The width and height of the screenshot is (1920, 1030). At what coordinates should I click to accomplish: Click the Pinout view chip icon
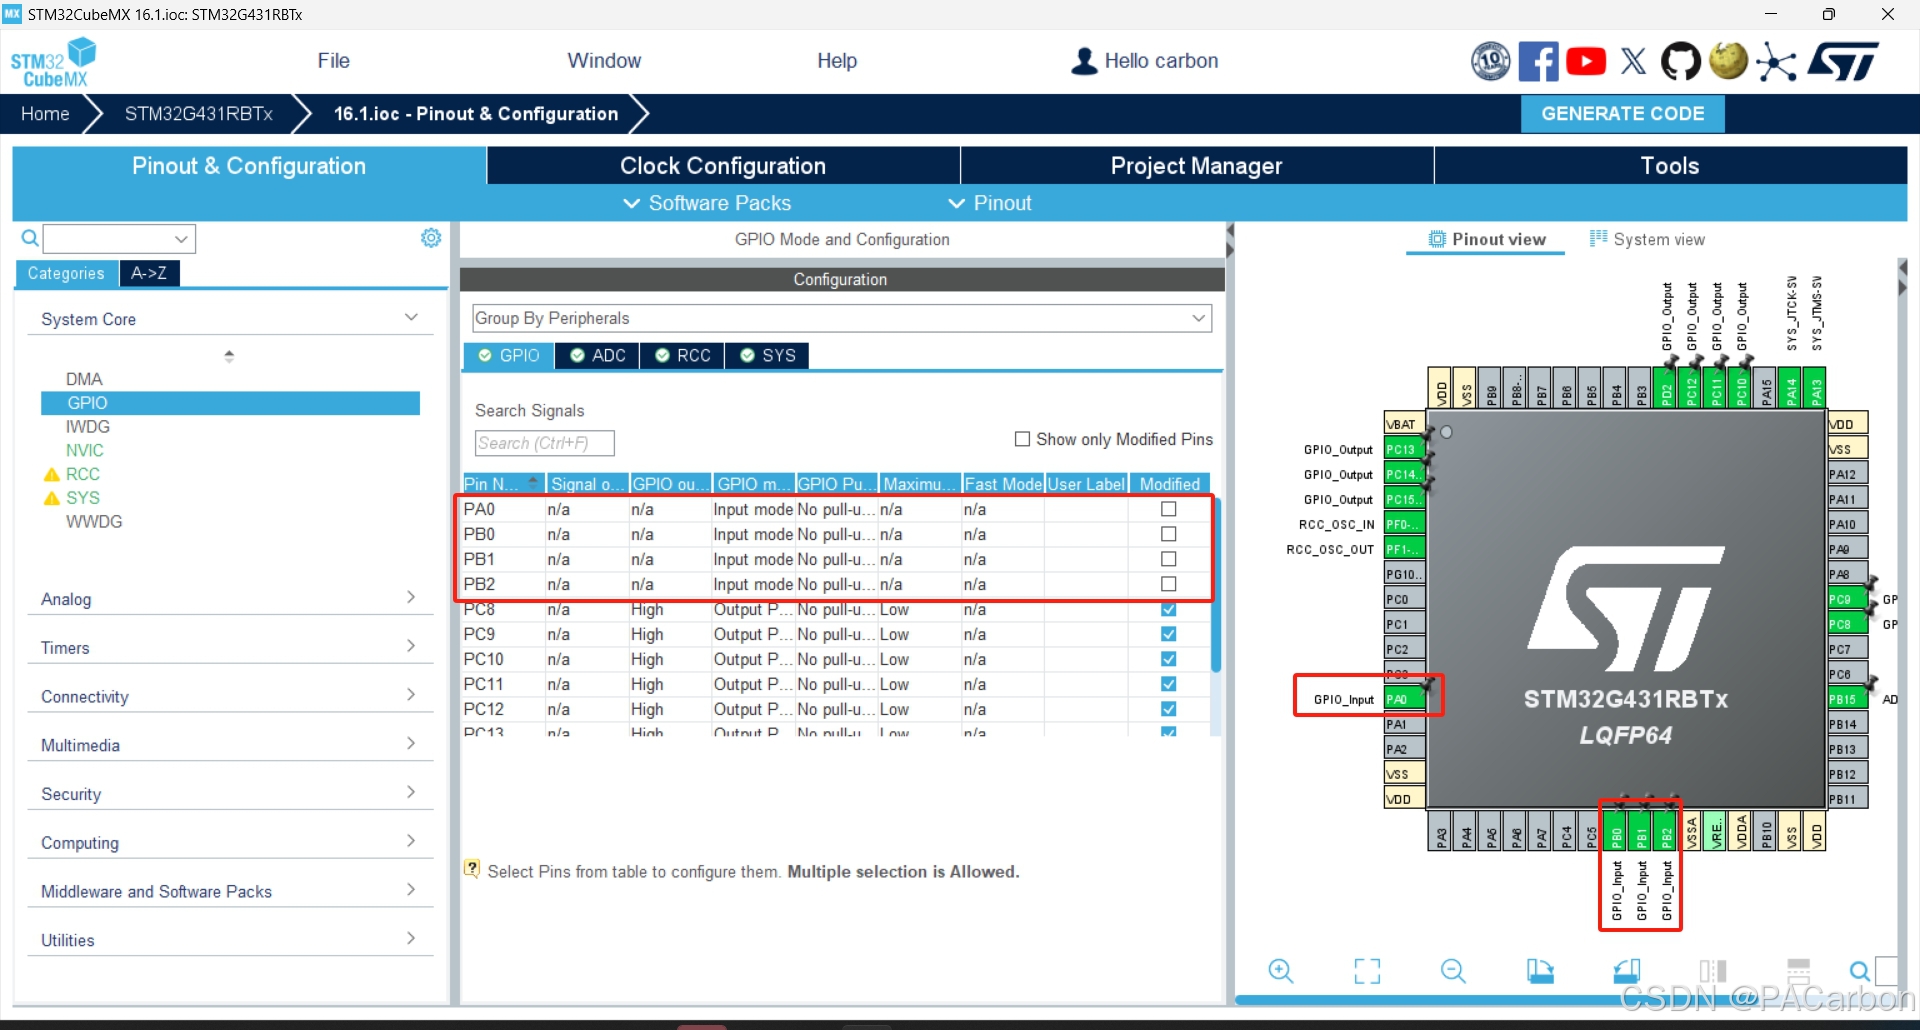tap(1437, 239)
